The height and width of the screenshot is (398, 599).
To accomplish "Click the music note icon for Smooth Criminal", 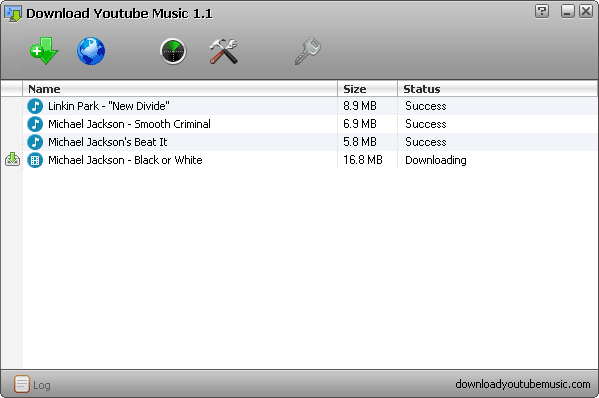I will click(x=35, y=124).
